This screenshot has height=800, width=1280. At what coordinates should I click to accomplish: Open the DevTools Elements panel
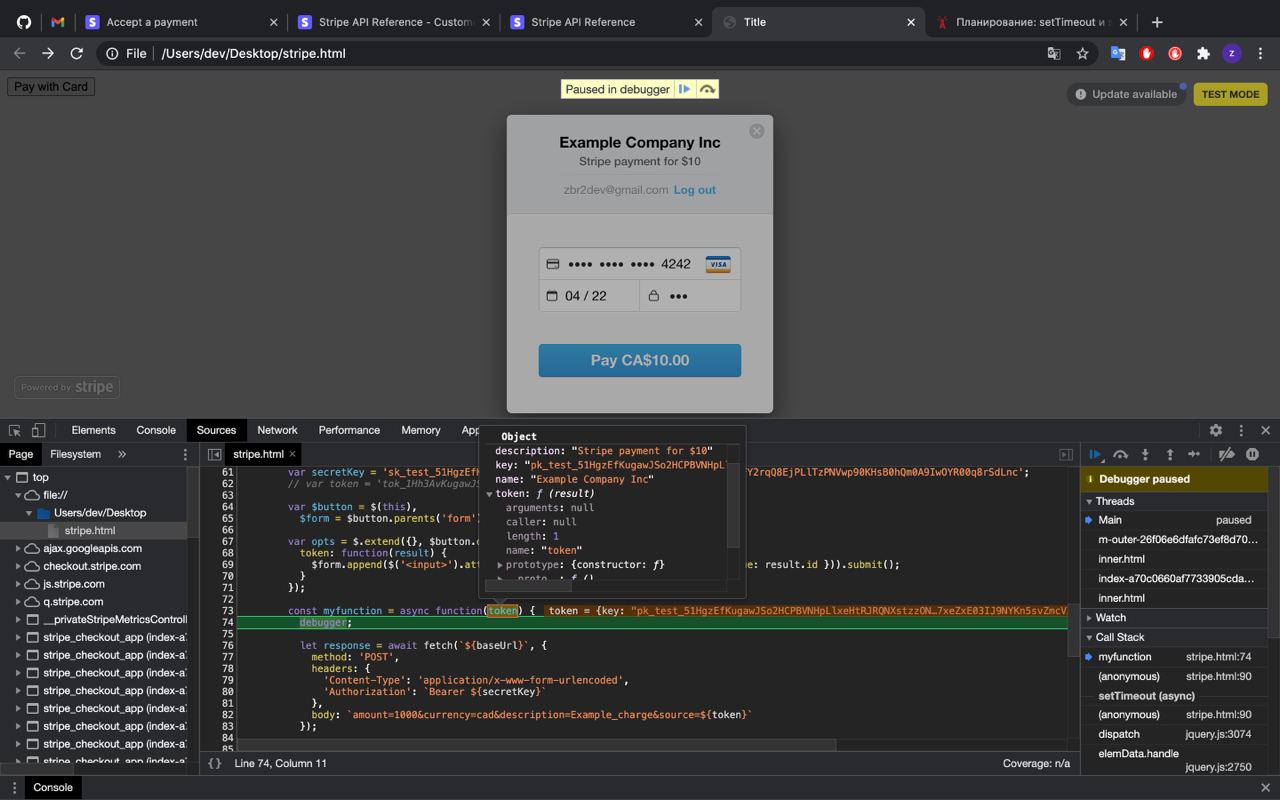tap(93, 430)
